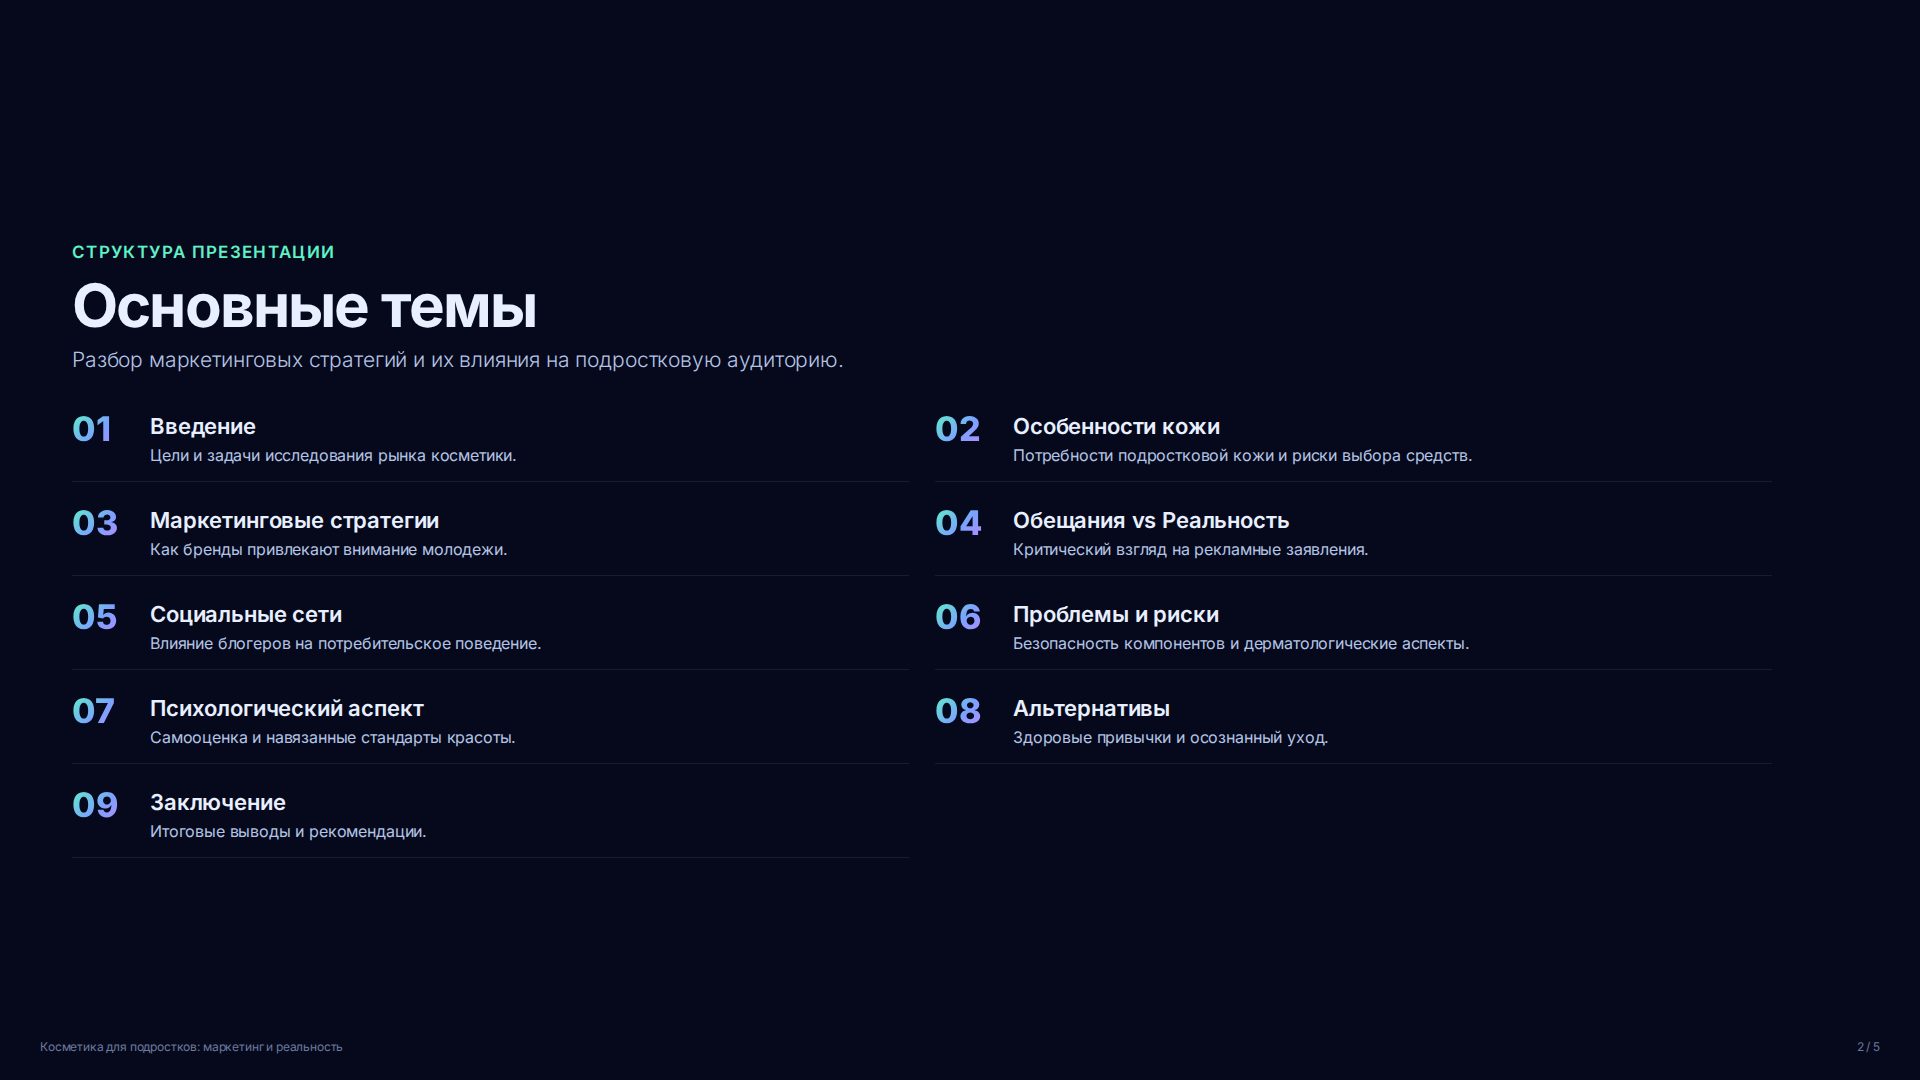Click 'Потребности подростковой кожи…' description
This screenshot has height=1080, width=1920.
coord(1242,456)
